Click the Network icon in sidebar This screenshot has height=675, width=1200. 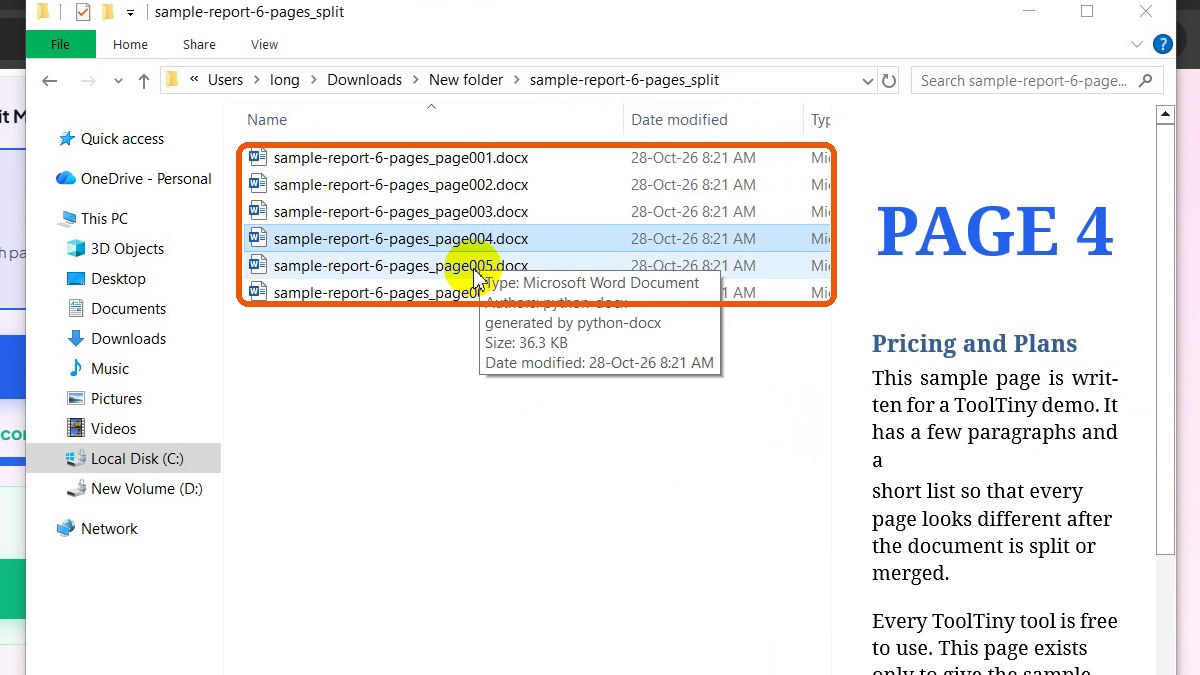[x=66, y=529]
